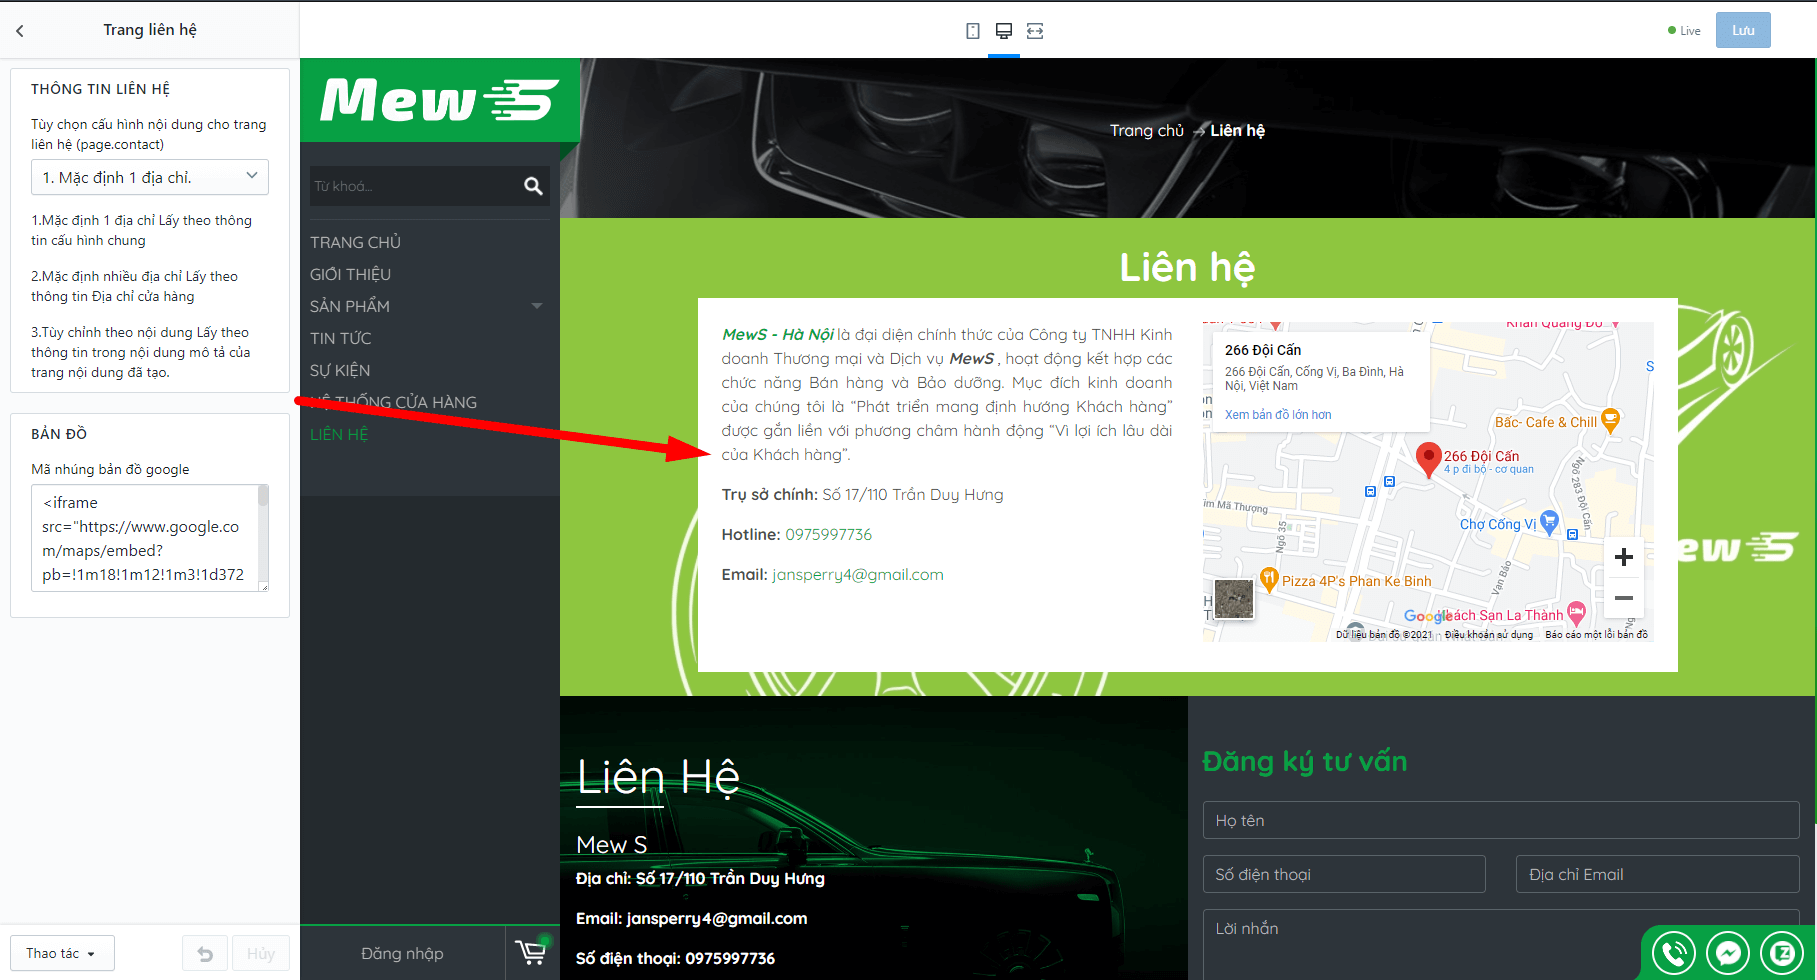Open LIÊN HỆ menu item

pos(339,434)
